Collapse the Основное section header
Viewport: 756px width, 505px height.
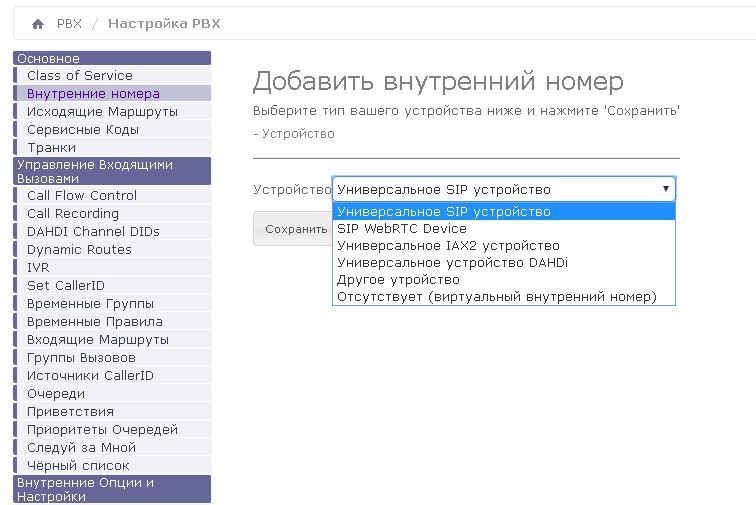pyautogui.click(x=112, y=58)
